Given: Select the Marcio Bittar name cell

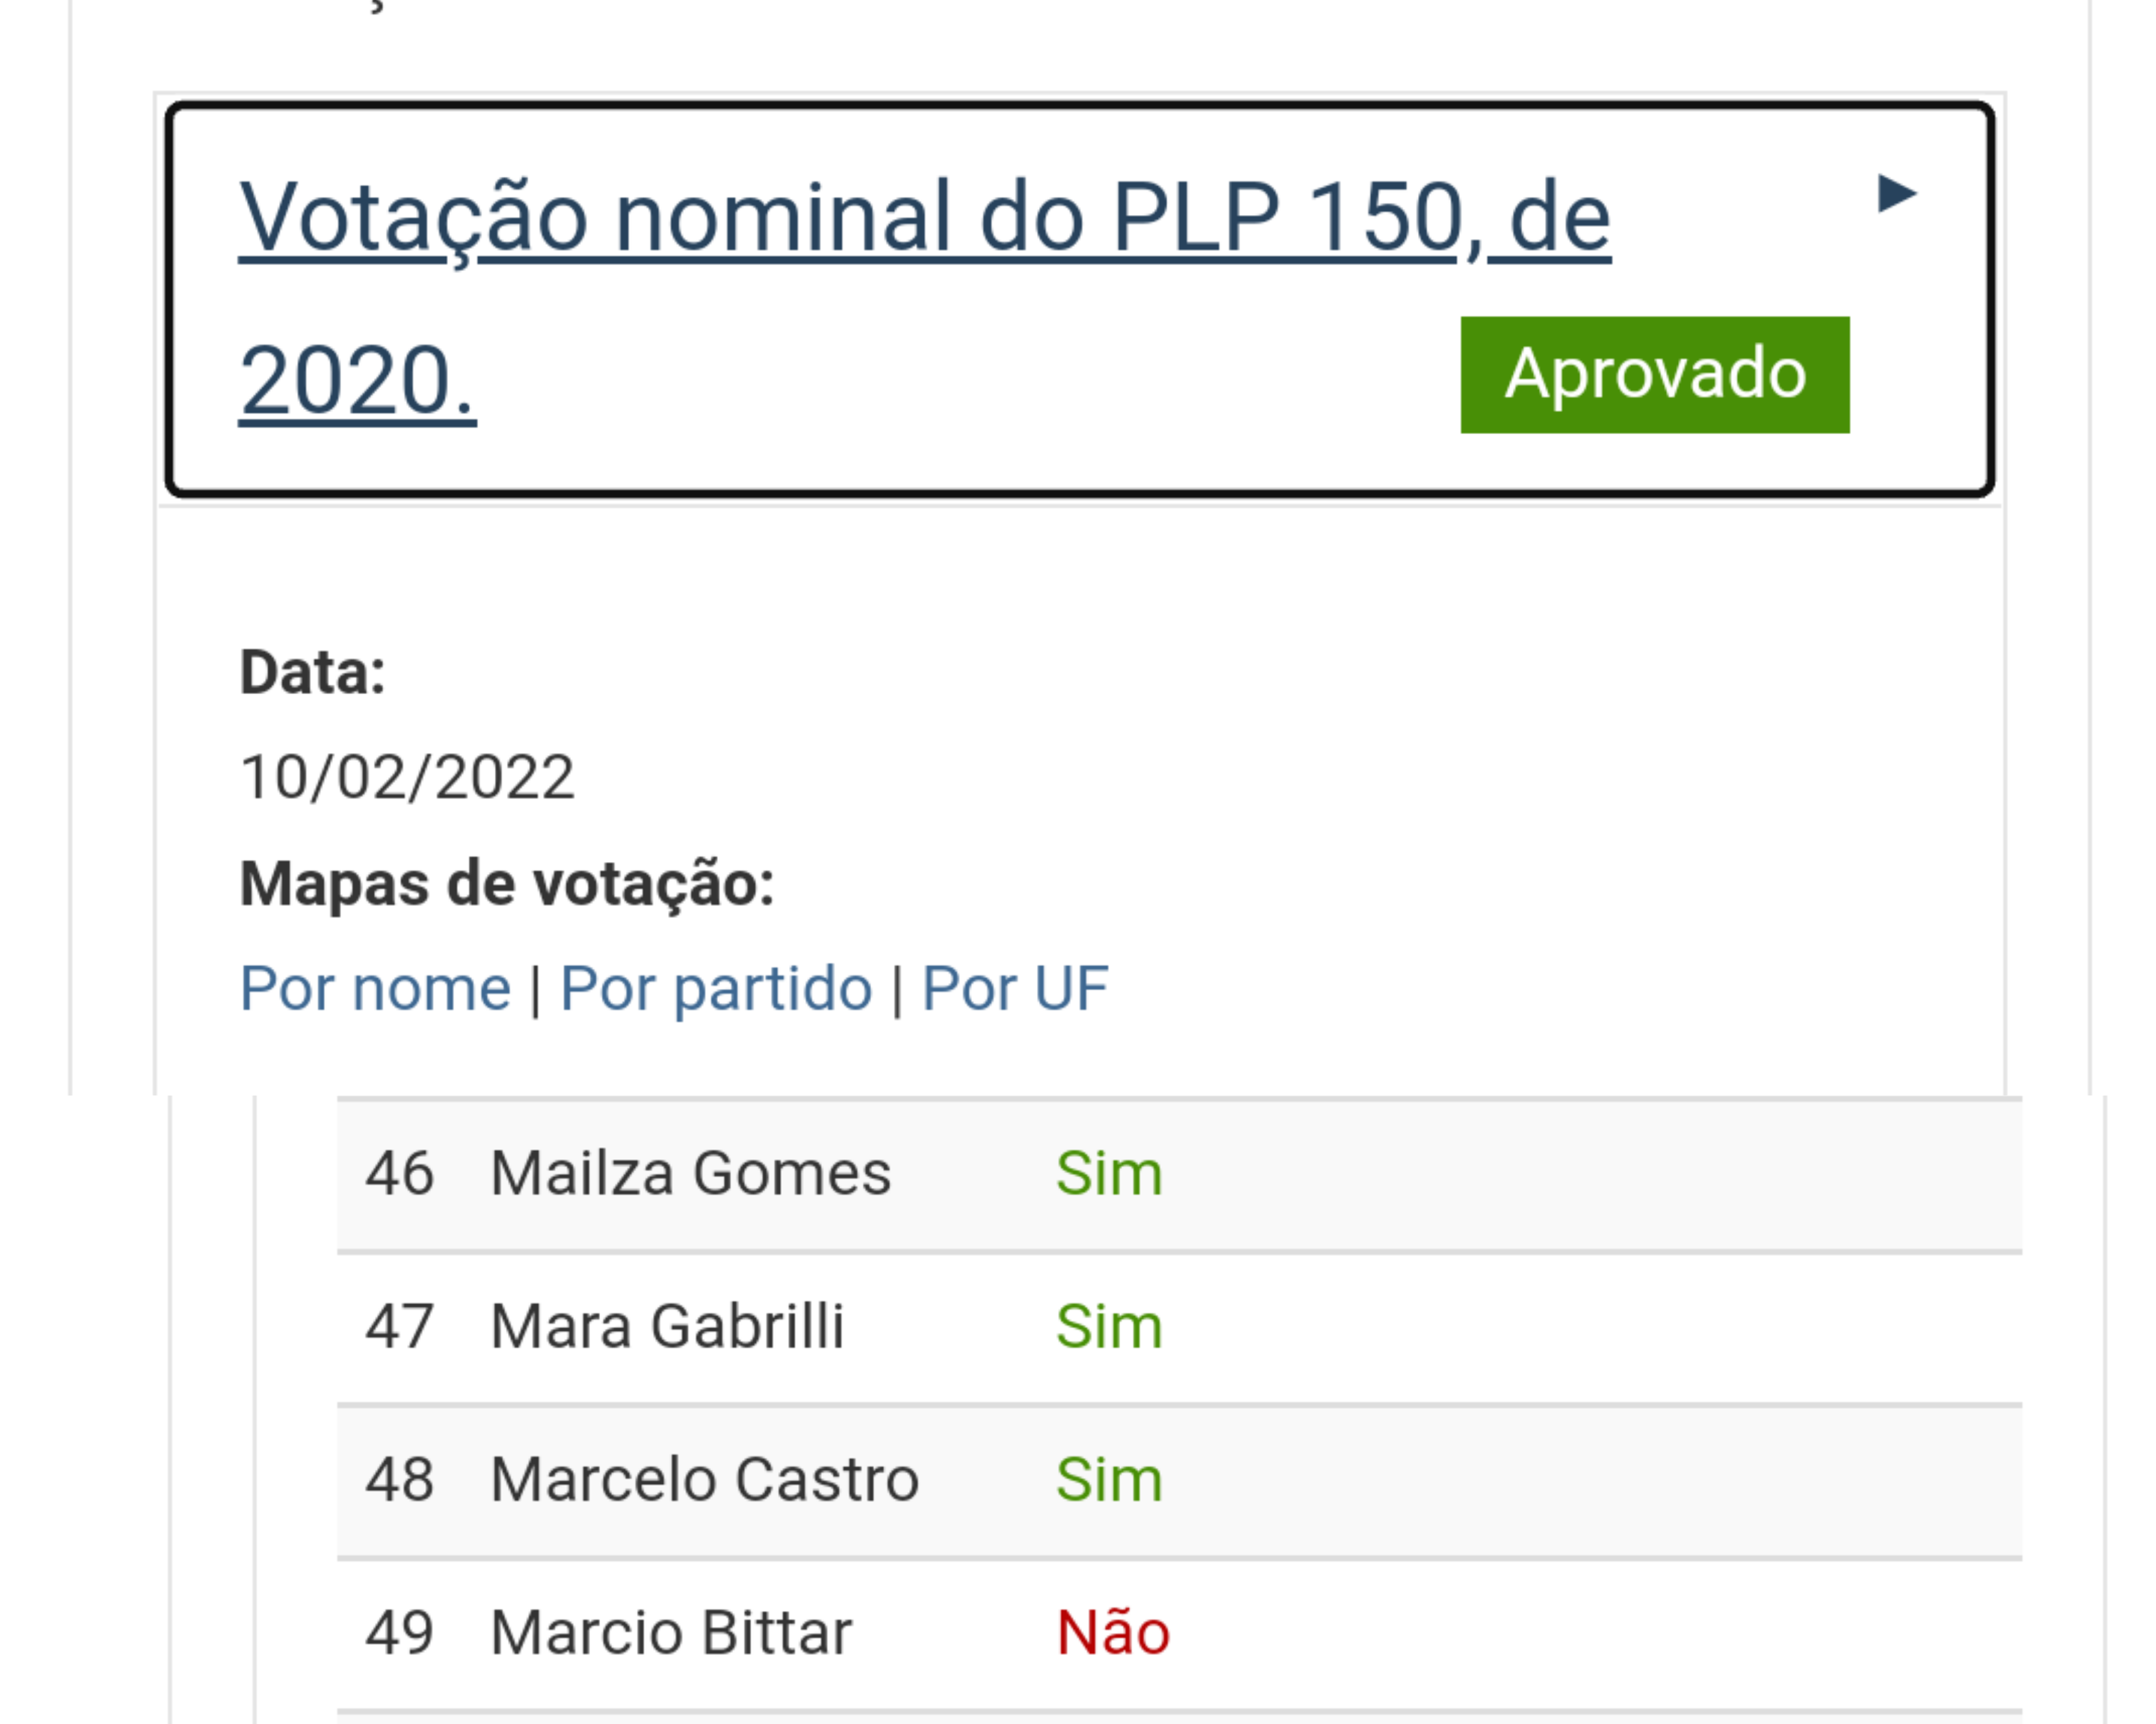Looking at the screenshot, I should coord(671,1634).
